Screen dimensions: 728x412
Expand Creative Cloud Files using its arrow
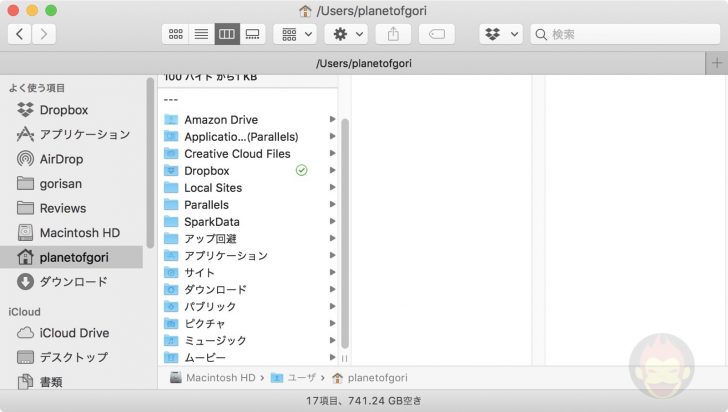pos(332,153)
